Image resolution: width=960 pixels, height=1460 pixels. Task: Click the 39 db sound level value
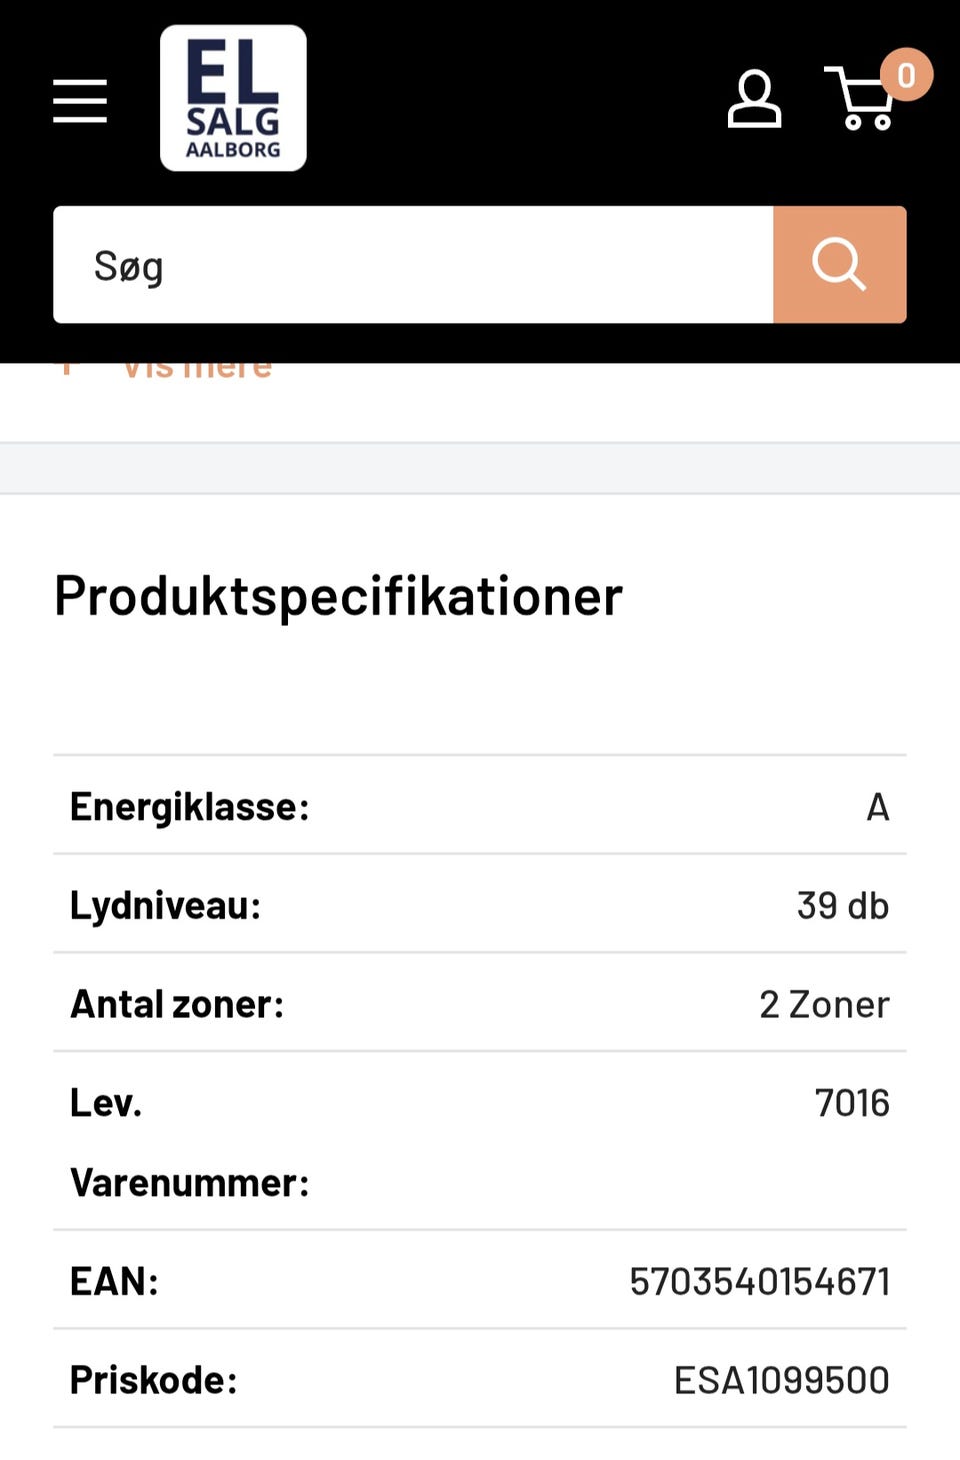click(x=842, y=905)
